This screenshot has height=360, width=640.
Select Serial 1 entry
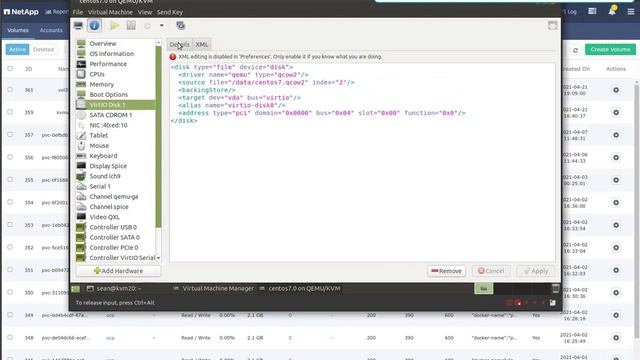coord(115,187)
